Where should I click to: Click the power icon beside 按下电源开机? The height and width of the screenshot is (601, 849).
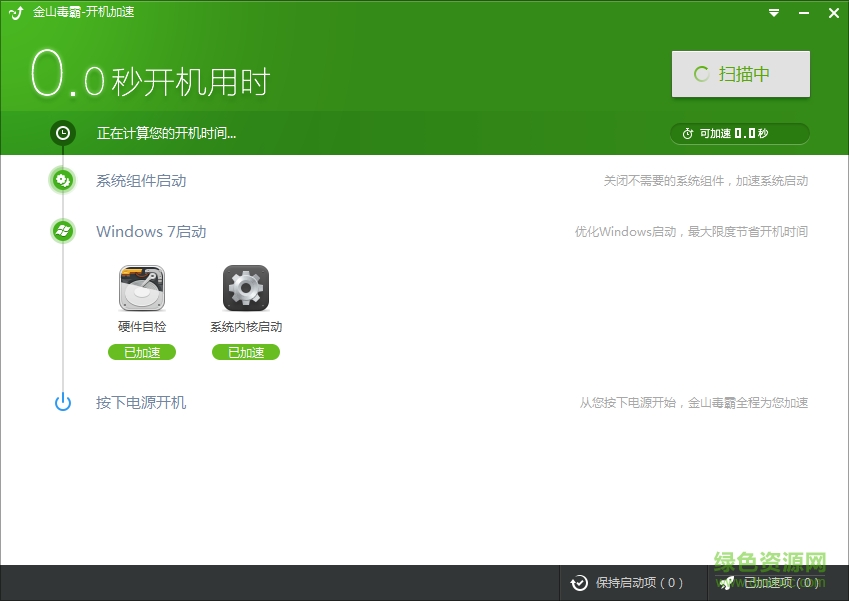tap(63, 402)
